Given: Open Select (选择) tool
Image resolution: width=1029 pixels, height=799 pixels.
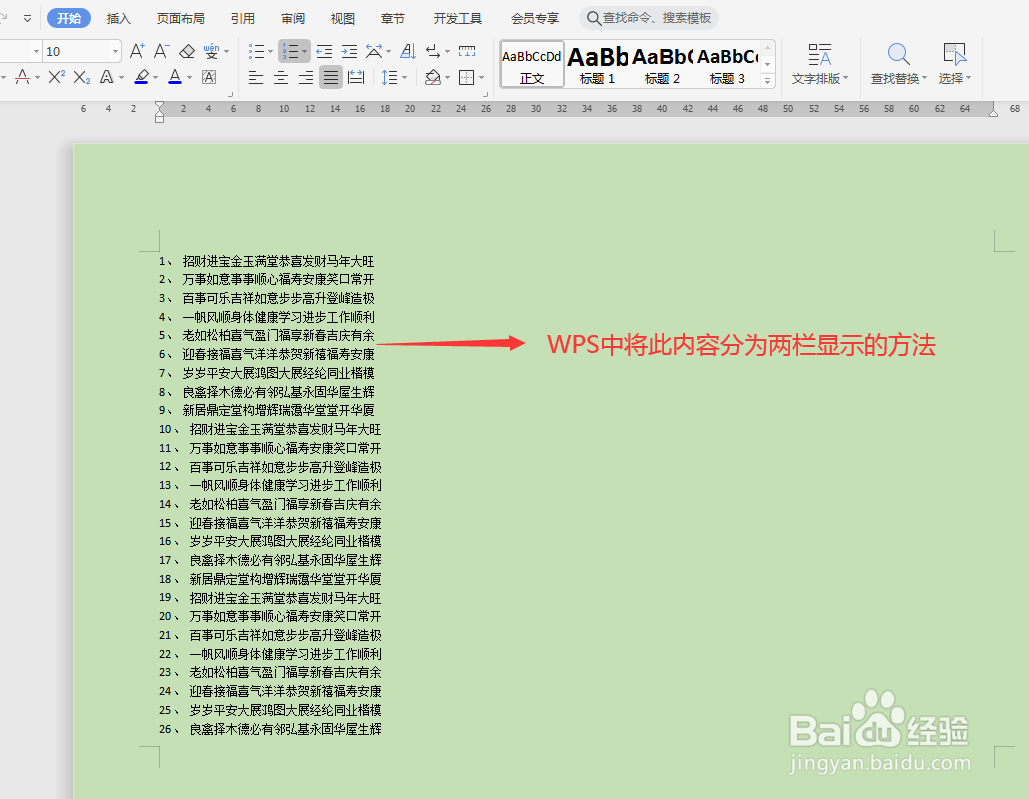Looking at the screenshot, I should click(954, 64).
